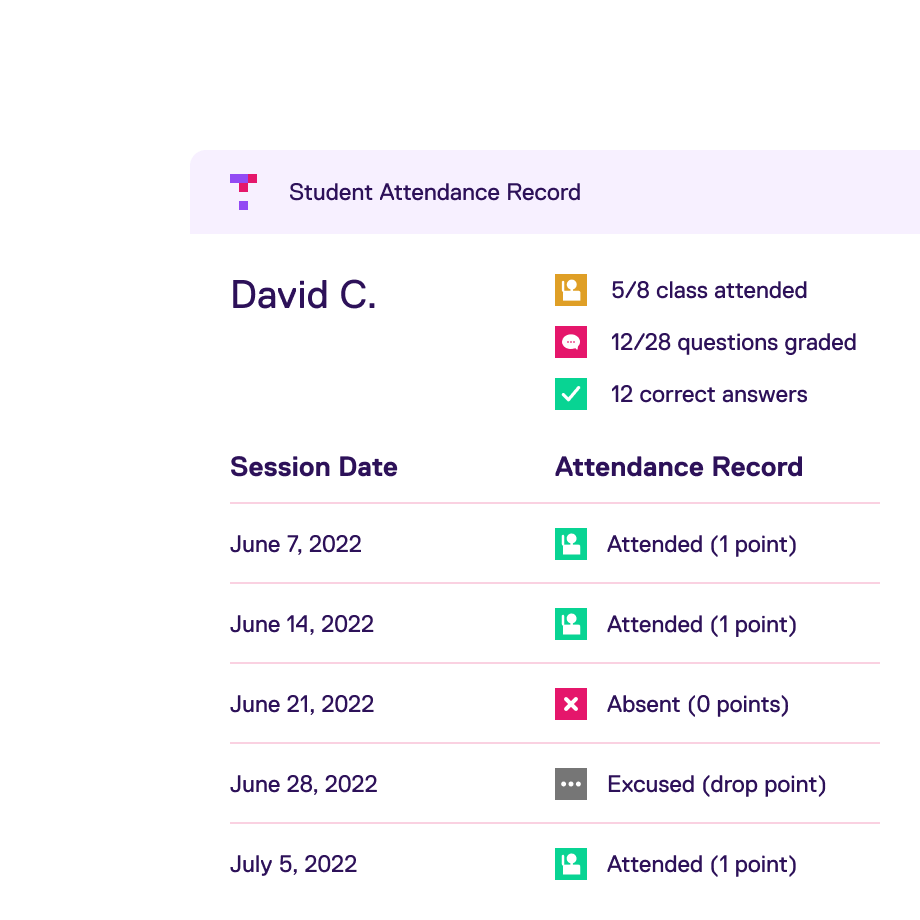
Task: Click the Attendance Record column header
Action: (x=678, y=467)
